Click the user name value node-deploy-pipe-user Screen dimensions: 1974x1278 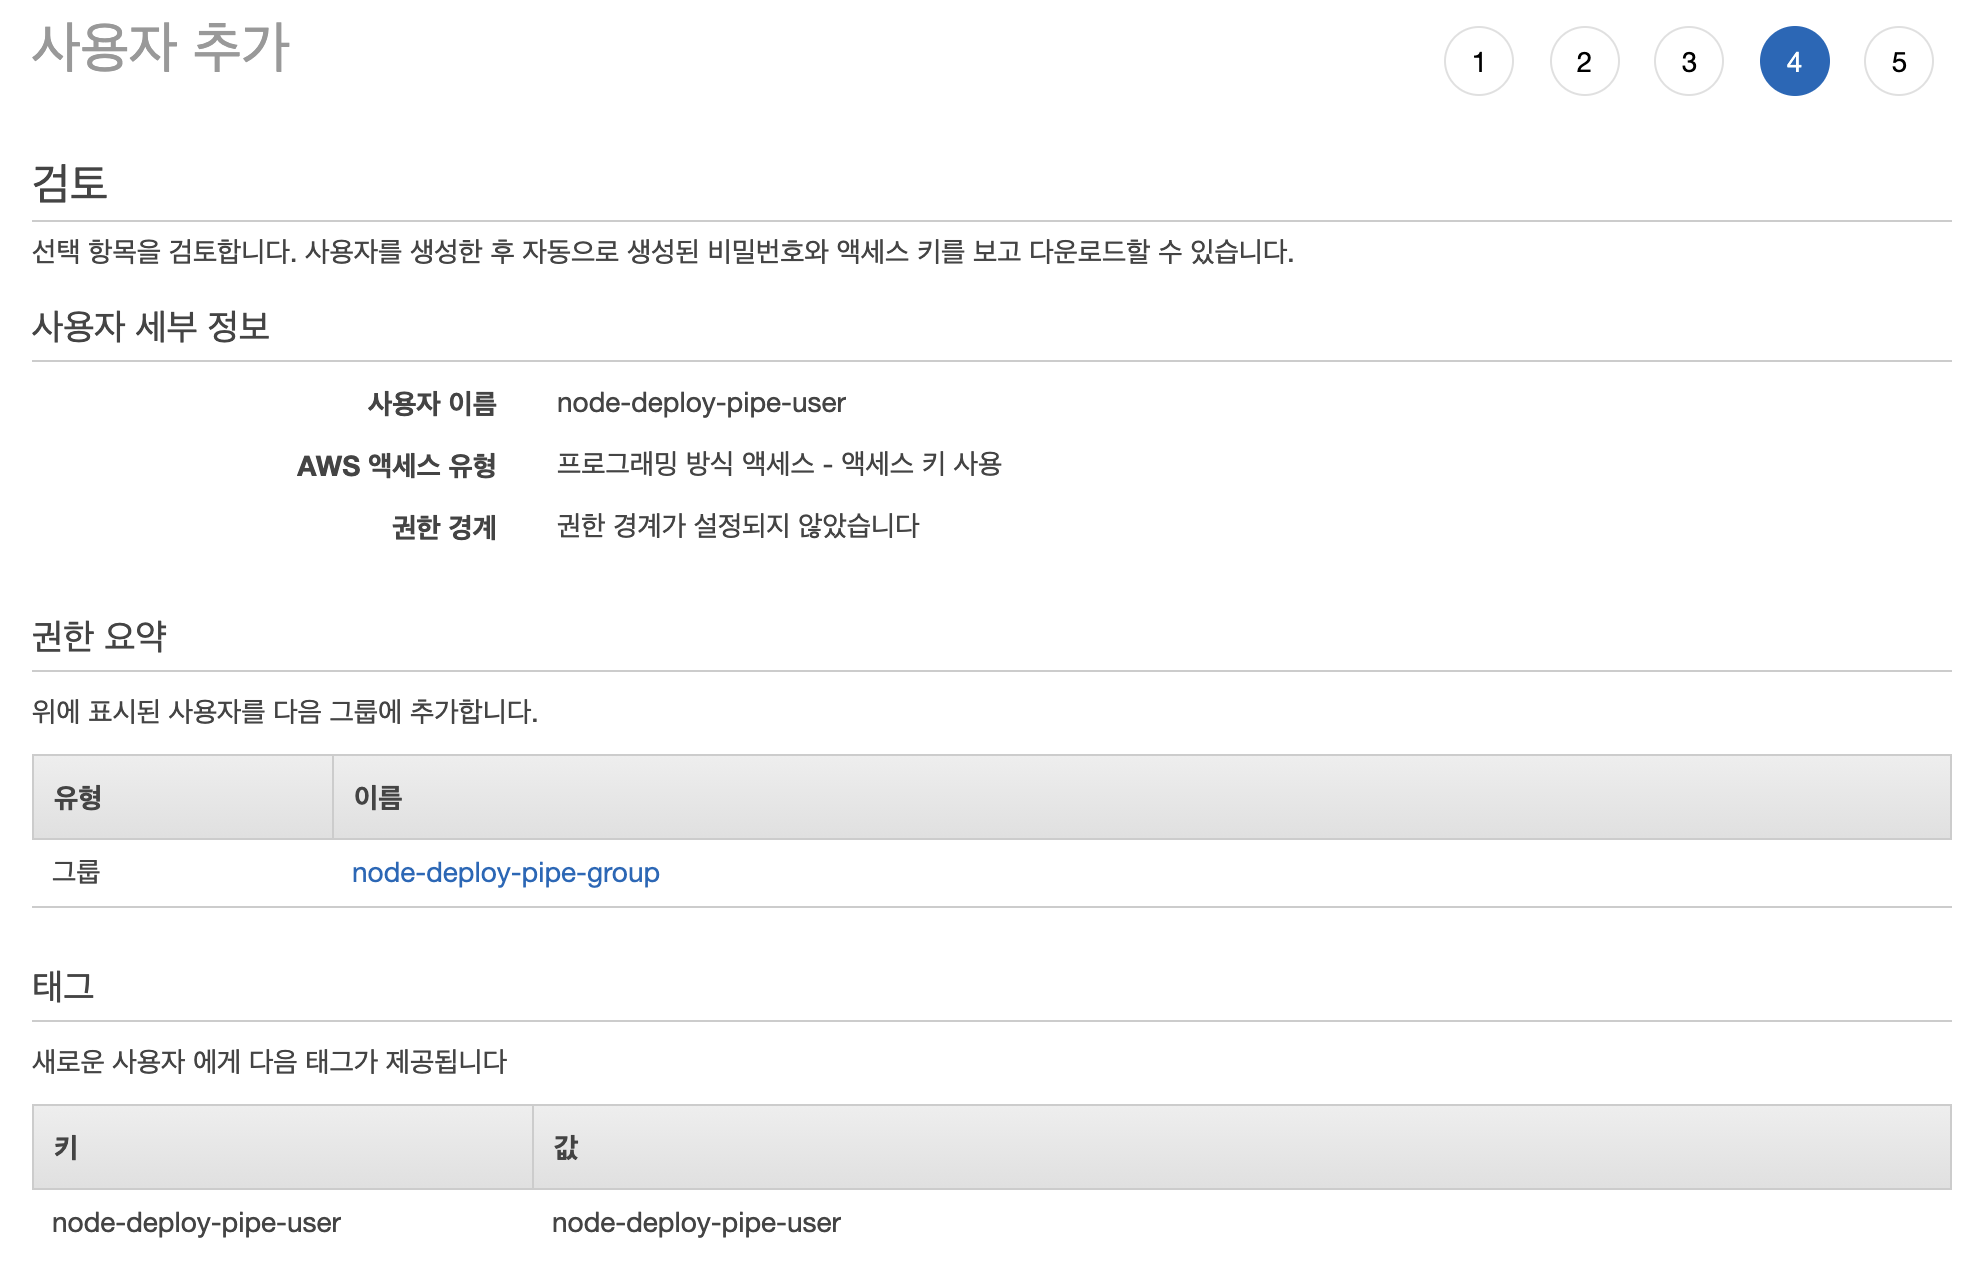pos(700,403)
